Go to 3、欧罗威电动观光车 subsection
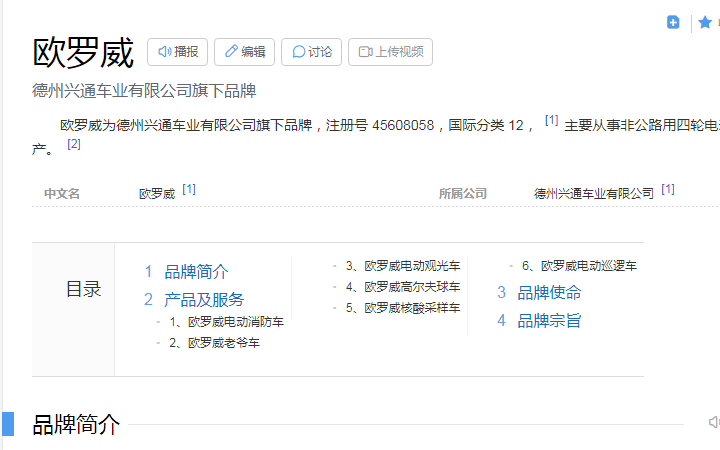This screenshot has height=450, width=720. (x=403, y=266)
